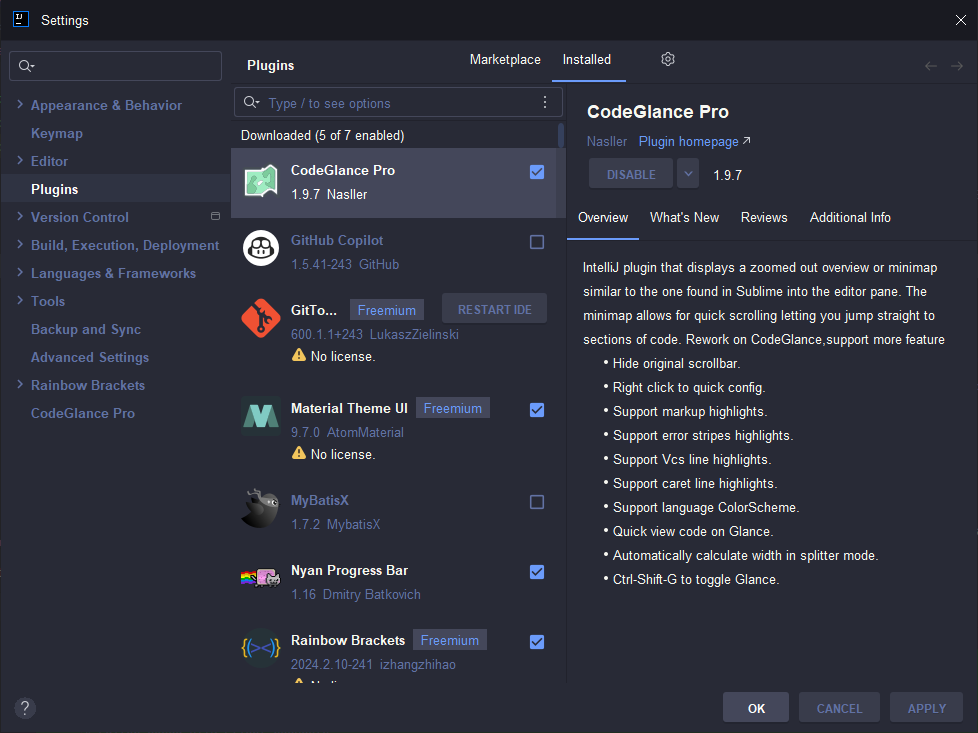Click the IntelliJ logo in the title bar
978x733 pixels.
21,19
